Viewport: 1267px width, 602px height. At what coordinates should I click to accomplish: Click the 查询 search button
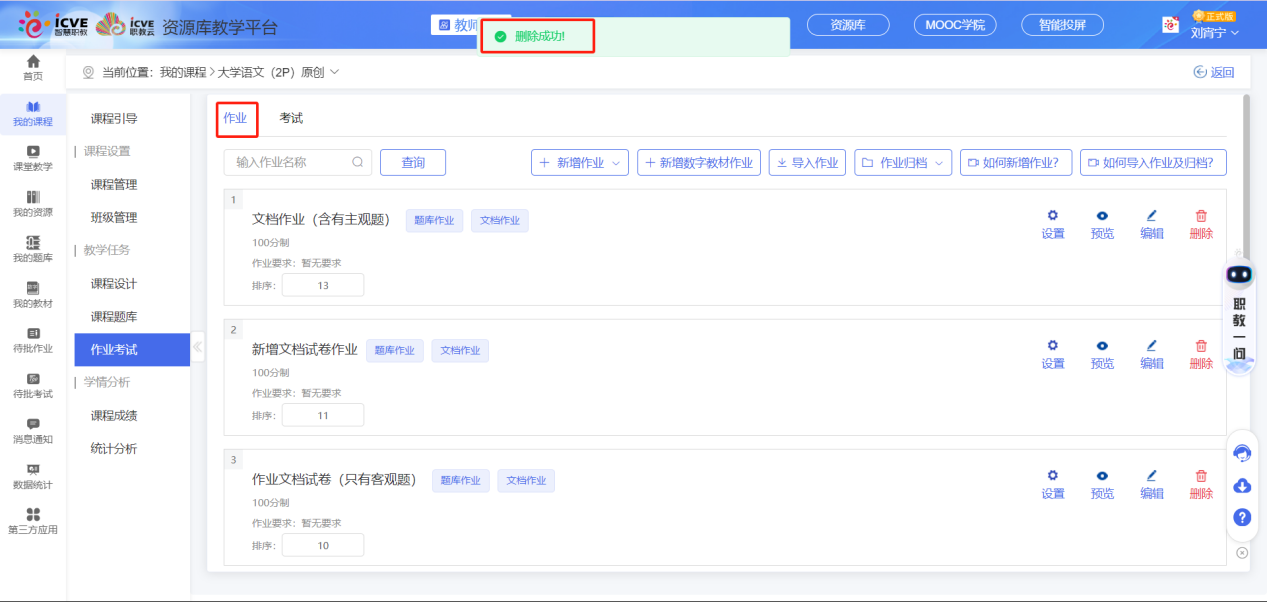pyautogui.click(x=412, y=162)
